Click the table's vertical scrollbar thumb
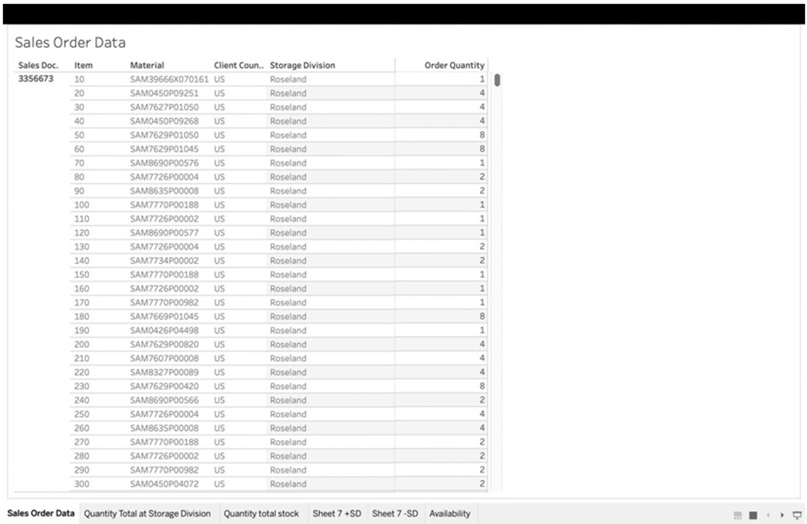 [497, 80]
